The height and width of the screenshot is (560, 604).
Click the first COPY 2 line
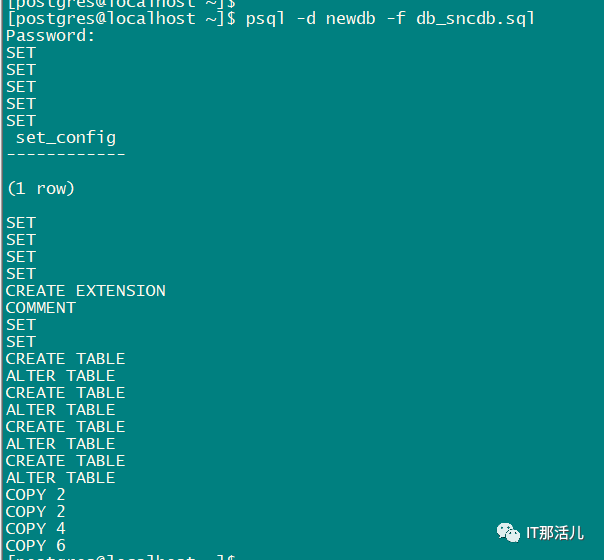click(x=36, y=495)
